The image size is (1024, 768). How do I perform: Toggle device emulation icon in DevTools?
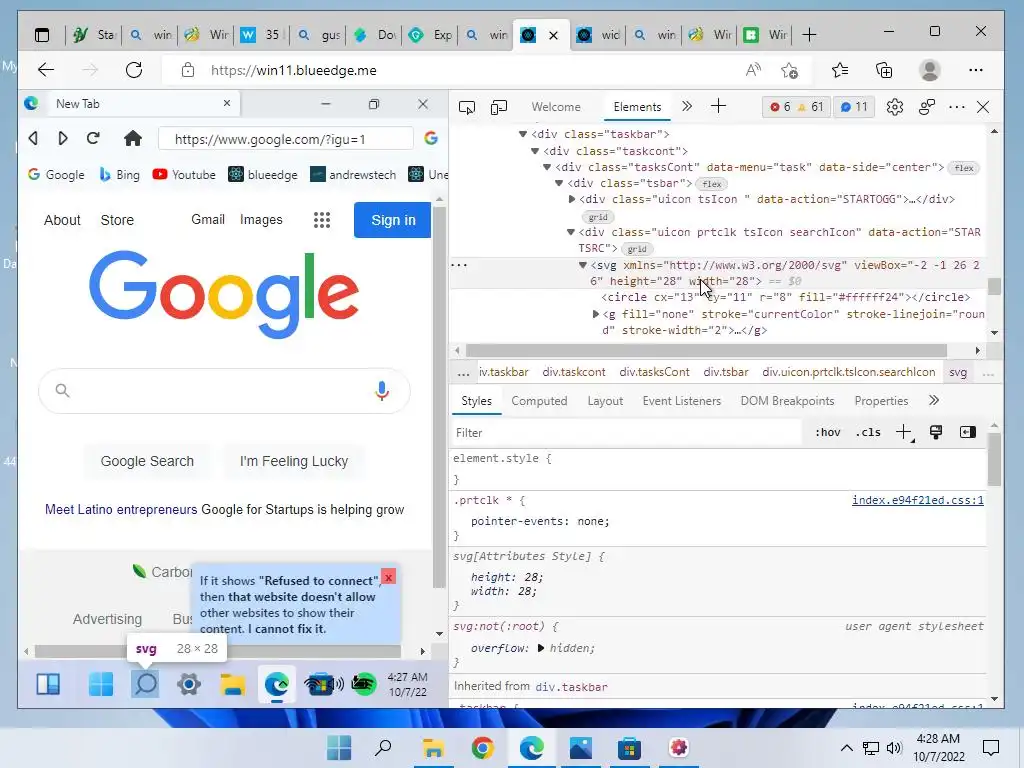click(x=499, y=107)
